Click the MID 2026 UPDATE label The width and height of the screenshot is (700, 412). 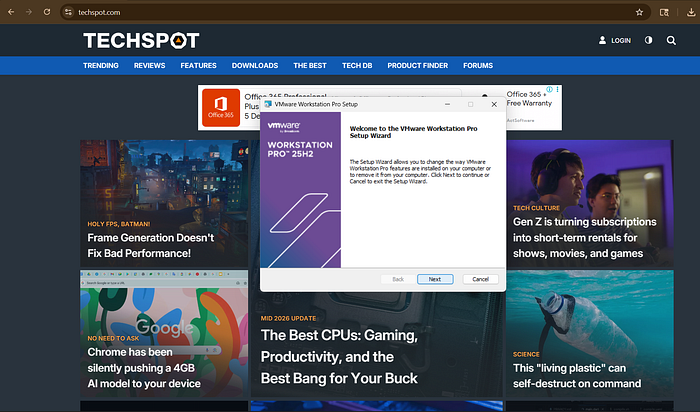click(x=288, y=318)
